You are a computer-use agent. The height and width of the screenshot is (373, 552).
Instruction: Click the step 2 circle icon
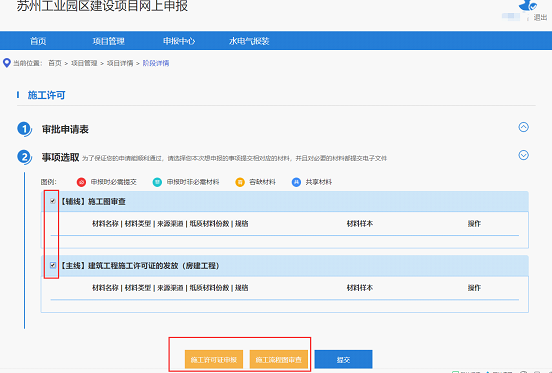pos(24,157)
